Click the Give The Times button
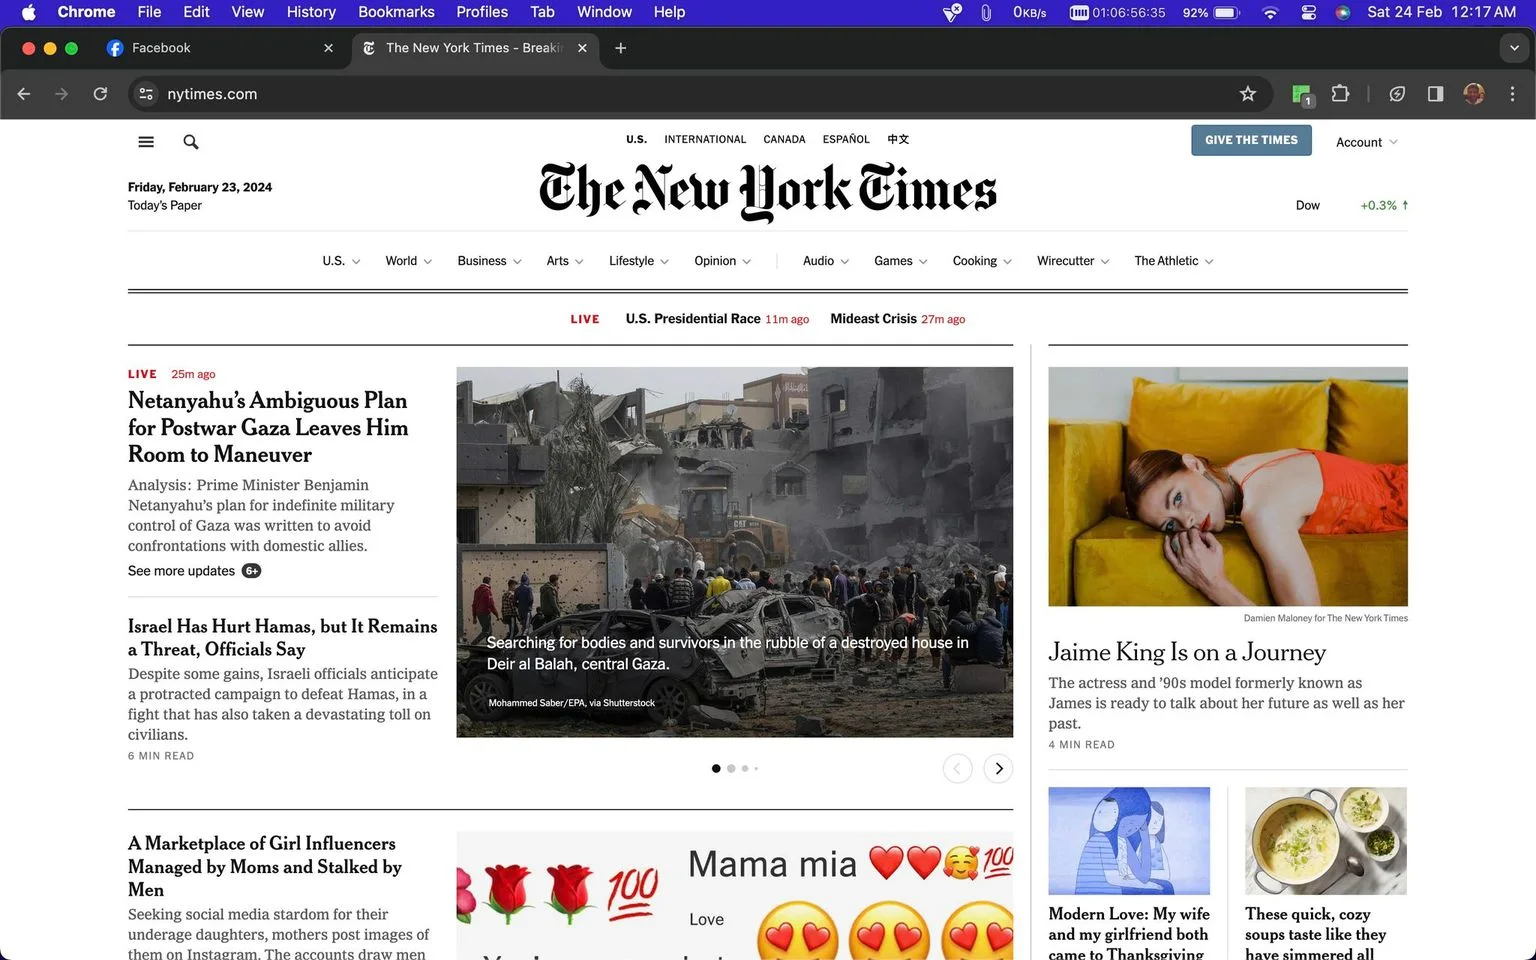 (1251, 140)
